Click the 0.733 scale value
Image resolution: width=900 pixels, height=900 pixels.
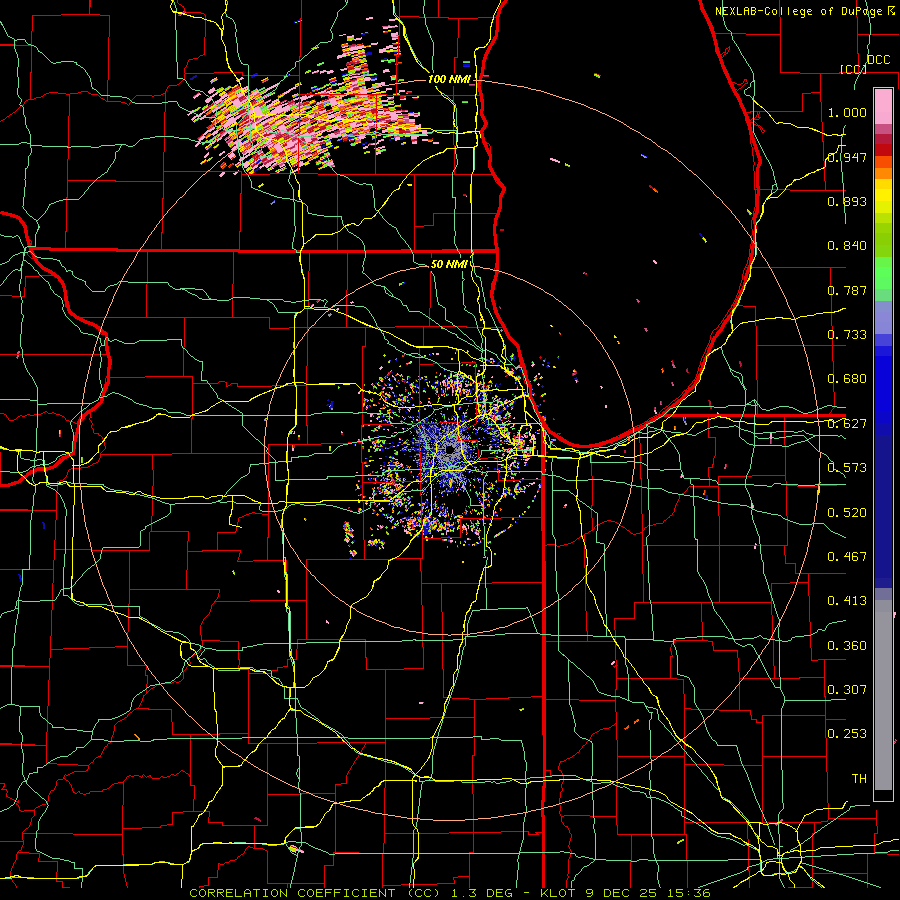tap(847, 335)
